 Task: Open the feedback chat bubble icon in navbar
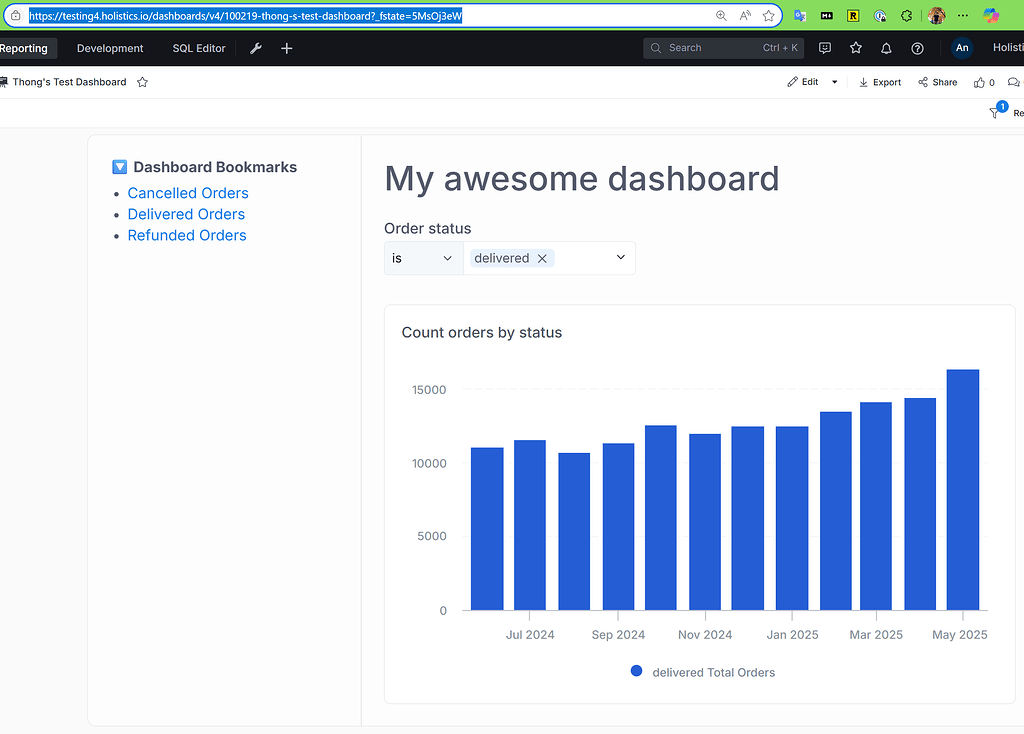point(824,47)
